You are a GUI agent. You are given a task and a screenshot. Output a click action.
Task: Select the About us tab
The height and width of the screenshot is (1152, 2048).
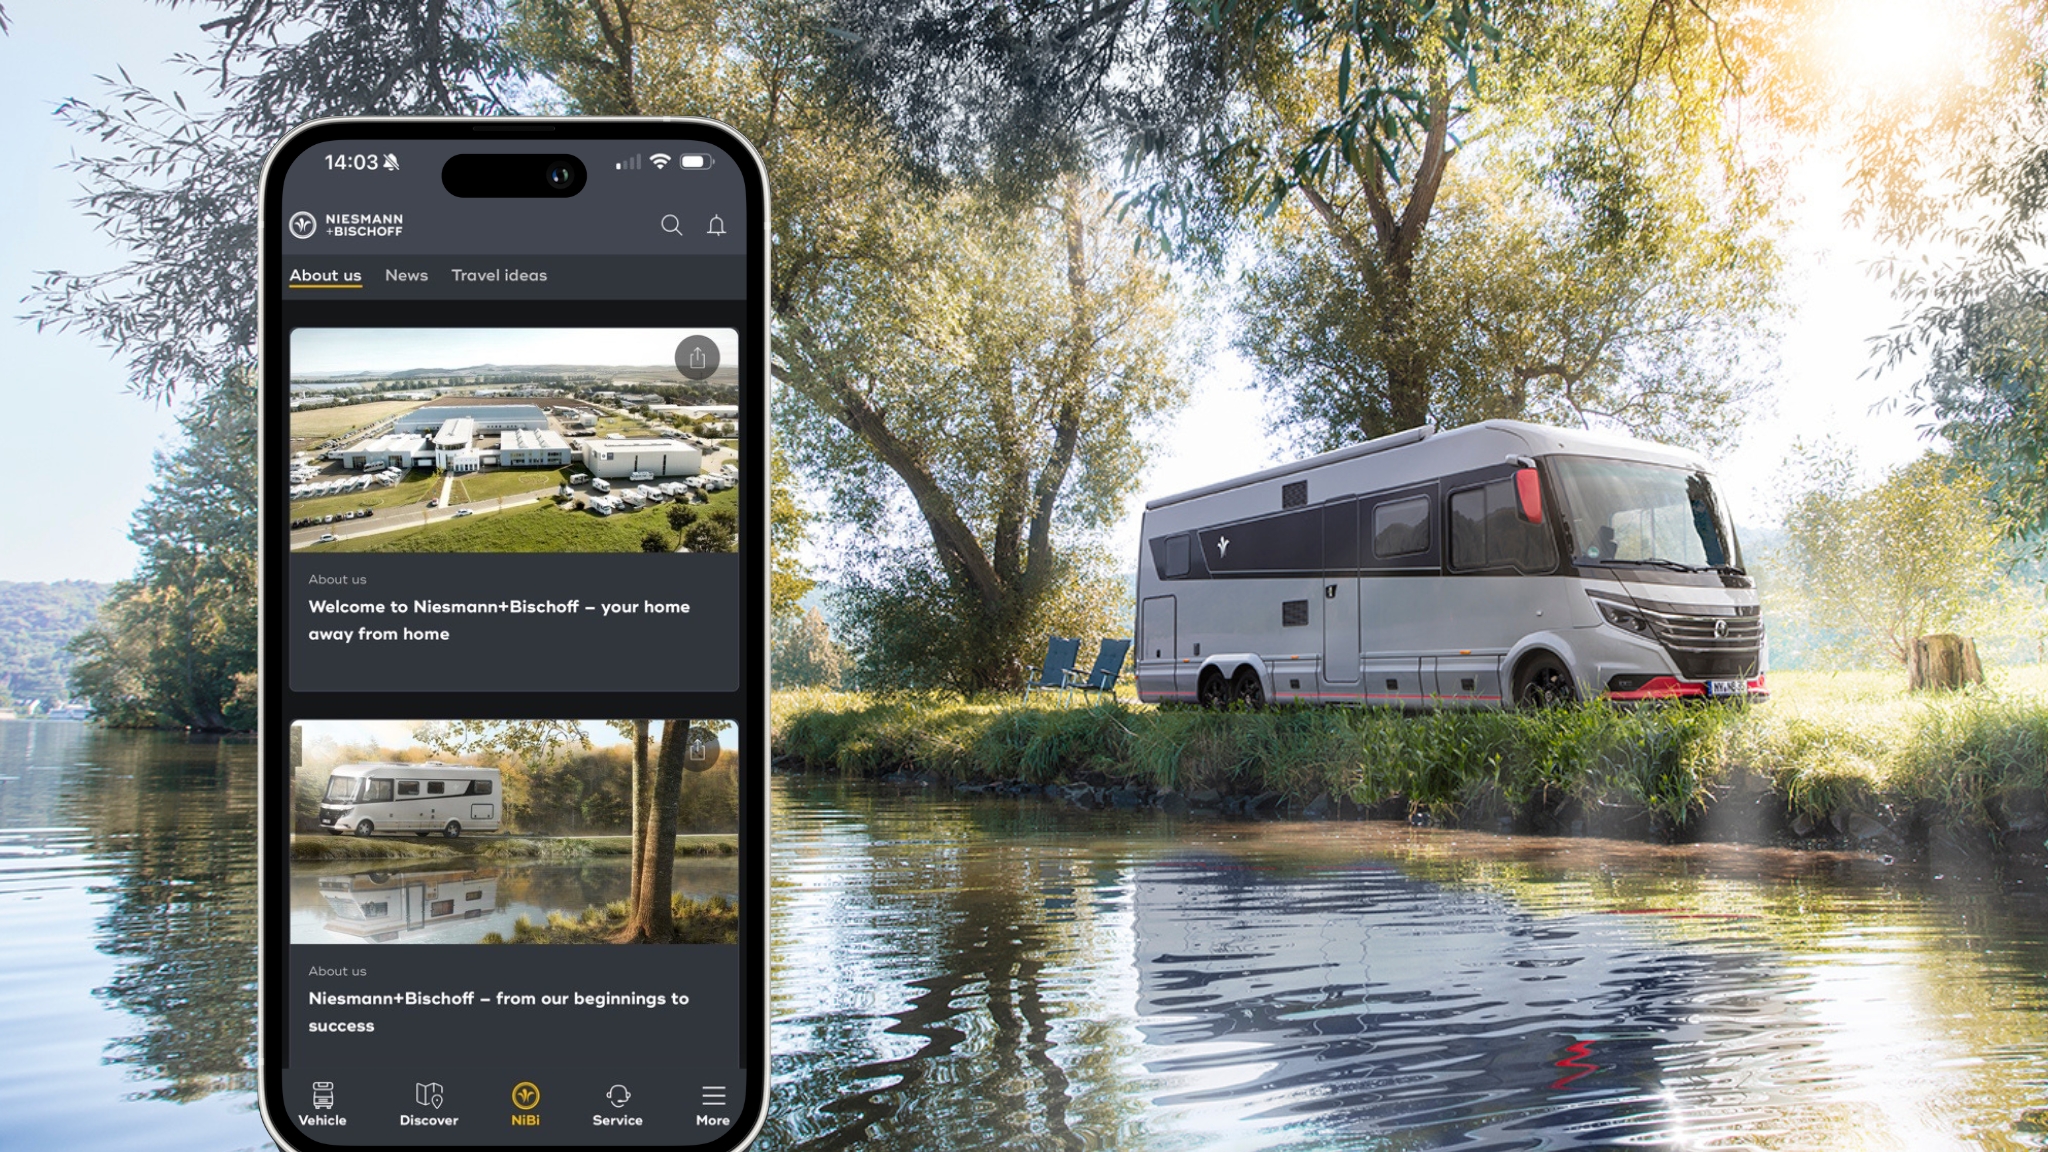[325, 274]
